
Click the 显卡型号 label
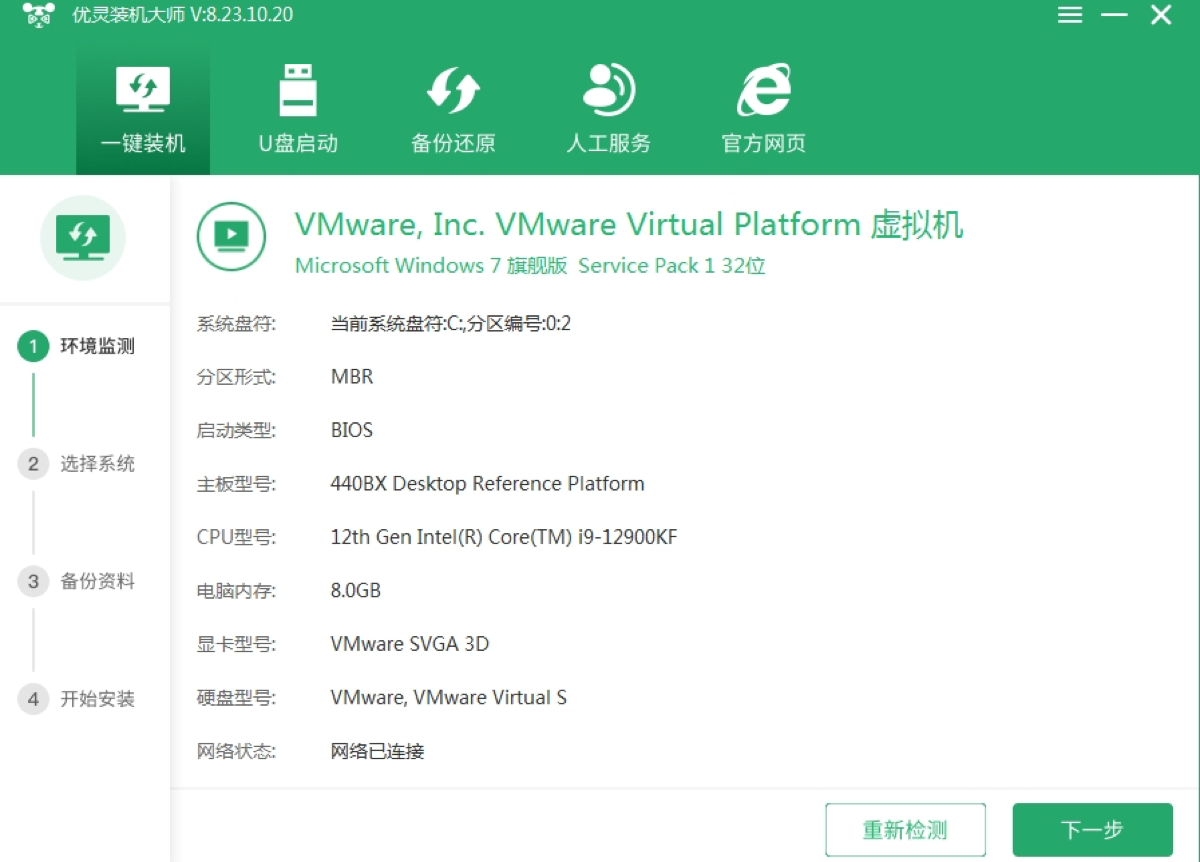tap(236, 644)
